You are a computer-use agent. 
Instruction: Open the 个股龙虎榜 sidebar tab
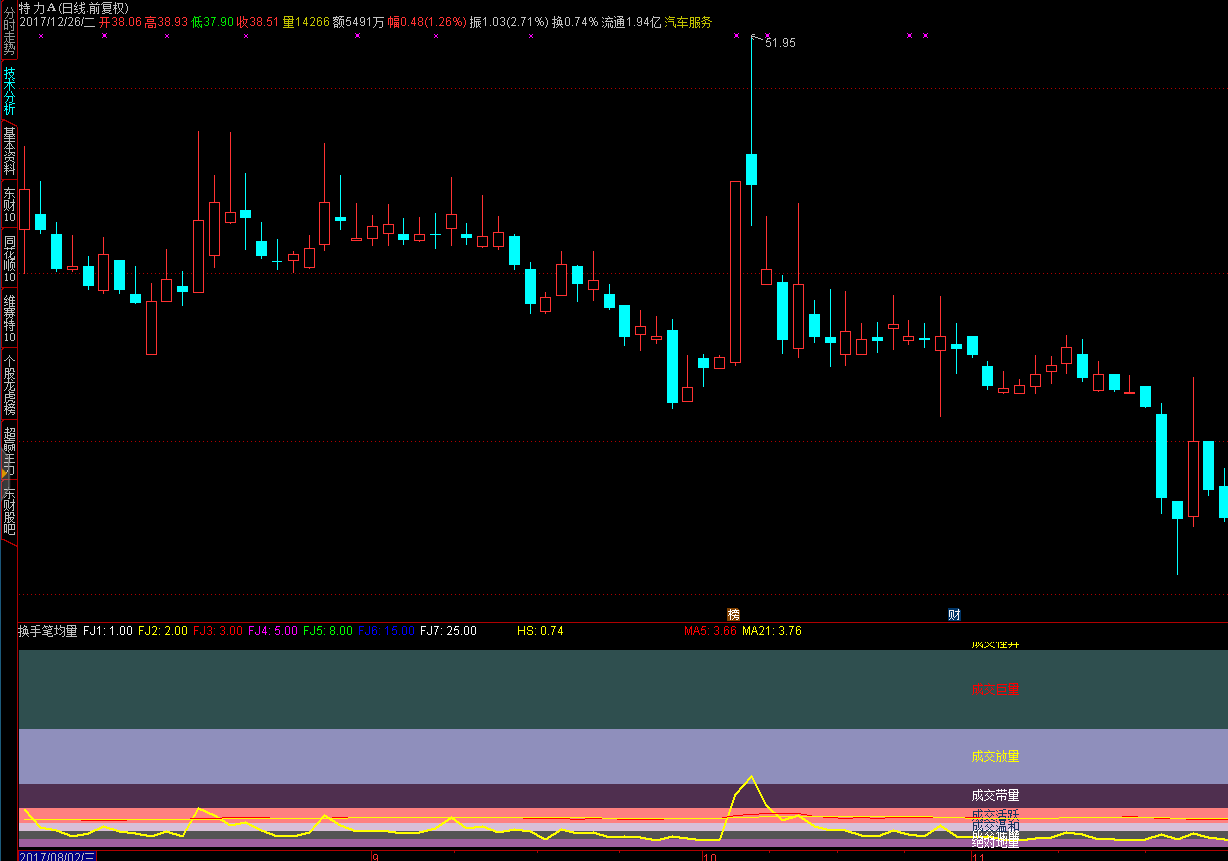(9, 385)
